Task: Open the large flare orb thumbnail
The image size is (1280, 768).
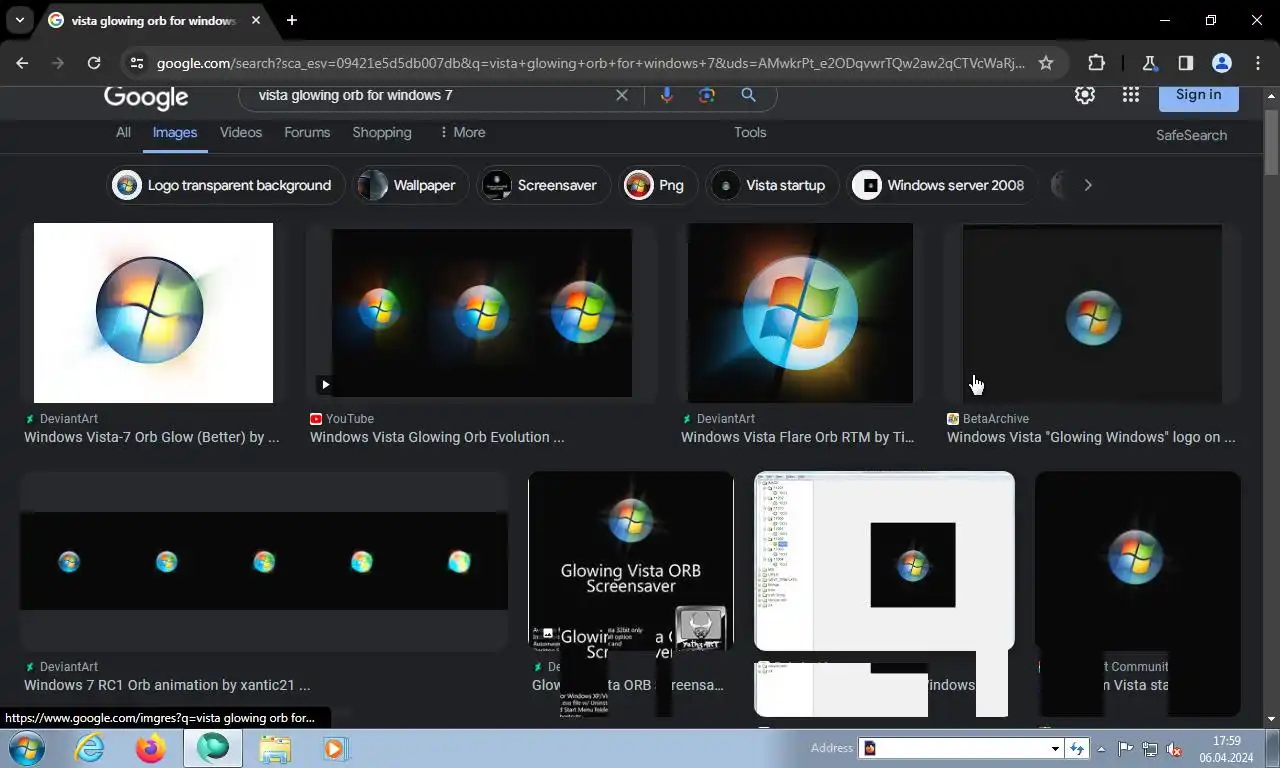Action: (800, 313)
